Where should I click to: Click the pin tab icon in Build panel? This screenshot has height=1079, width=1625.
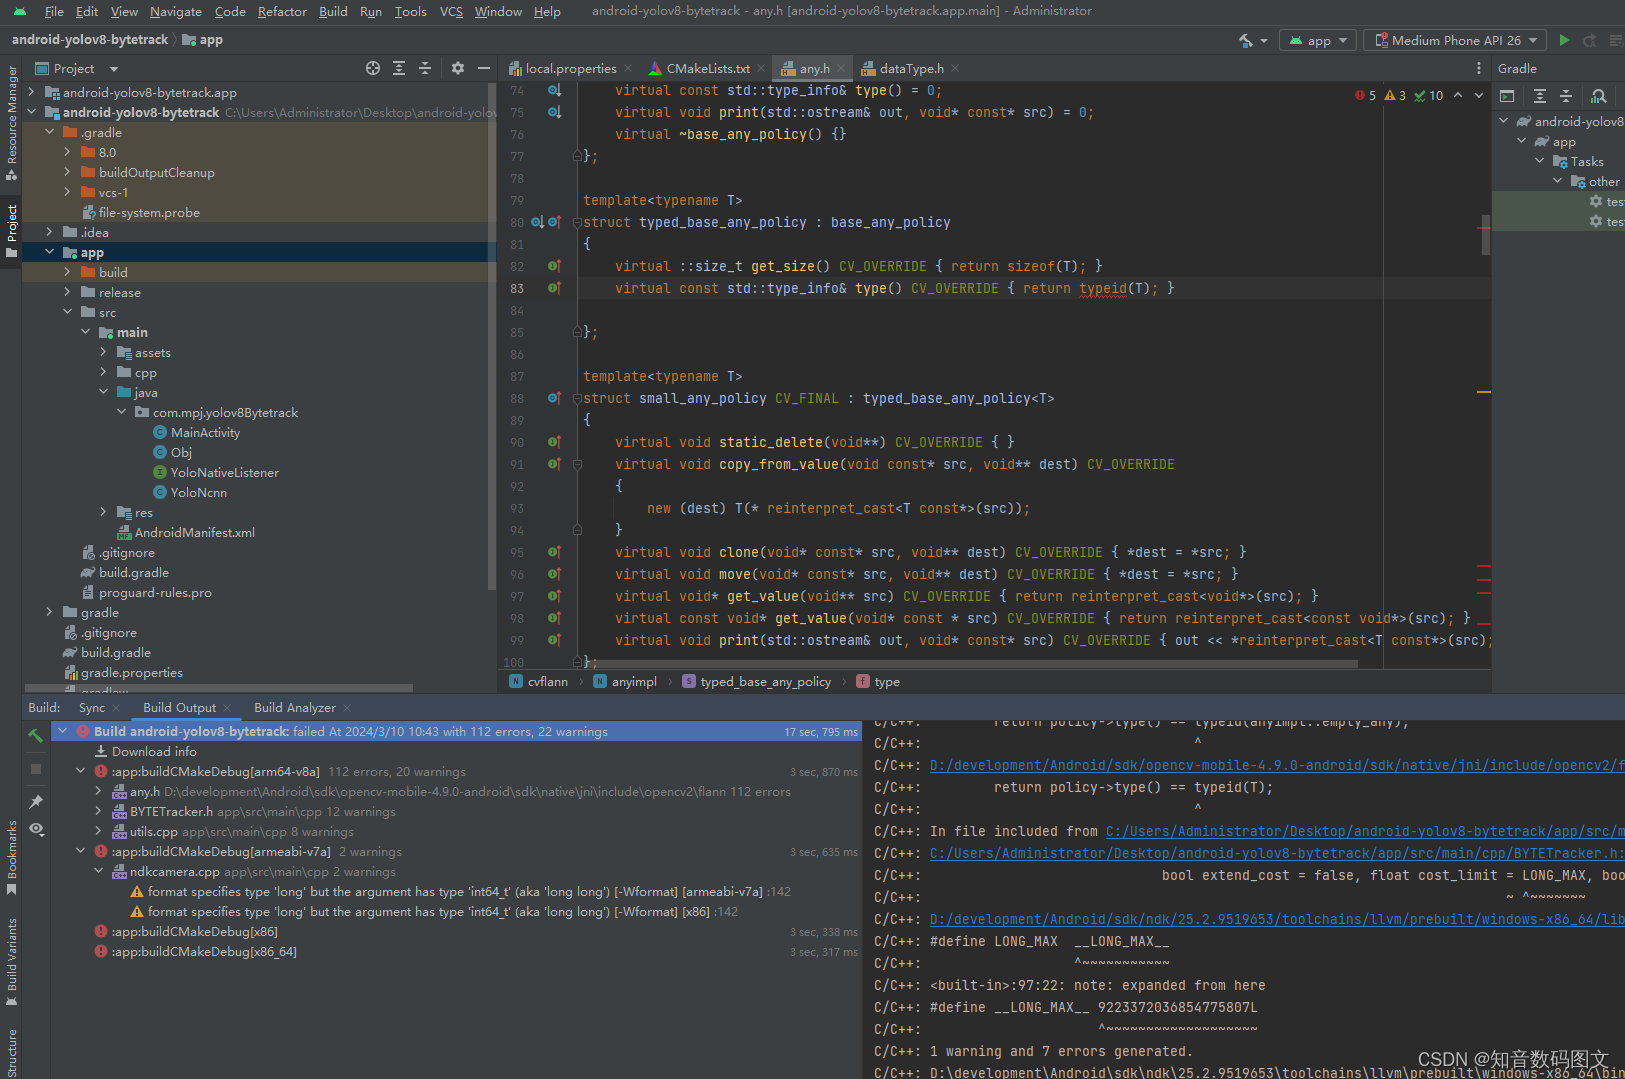(36, 801)
